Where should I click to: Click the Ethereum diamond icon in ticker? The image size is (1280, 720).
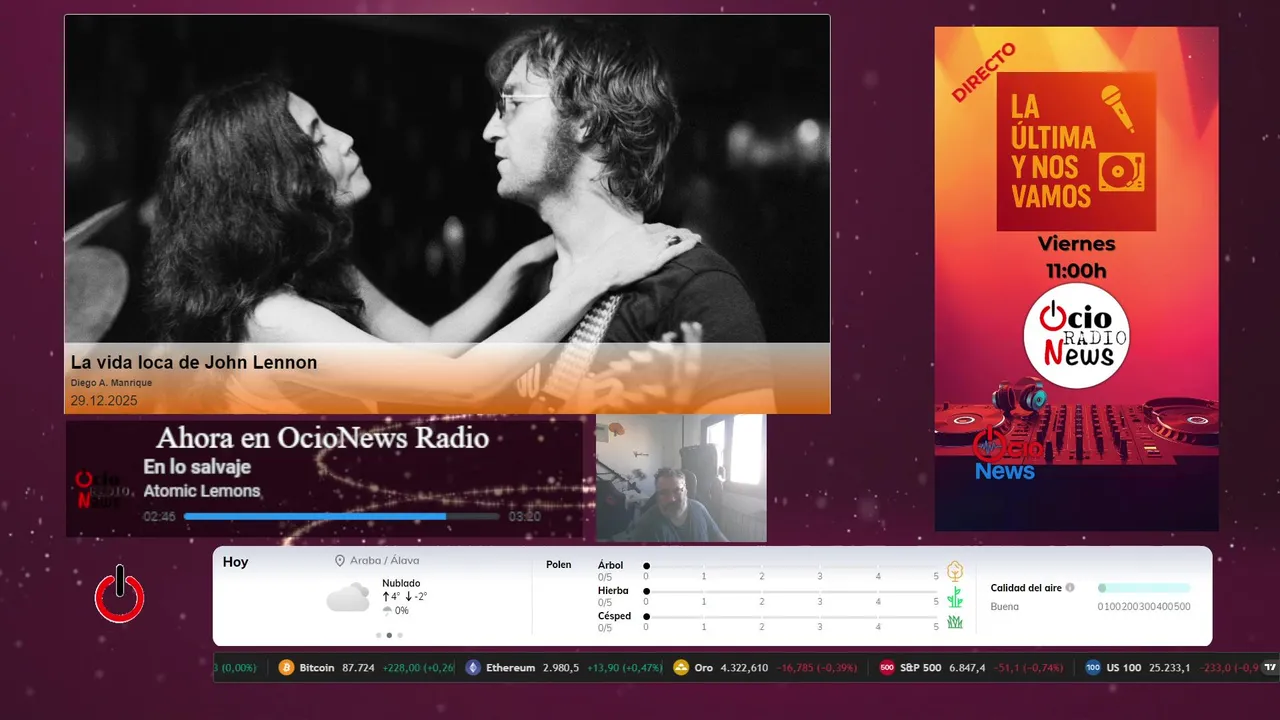click(x=473, y=667)
